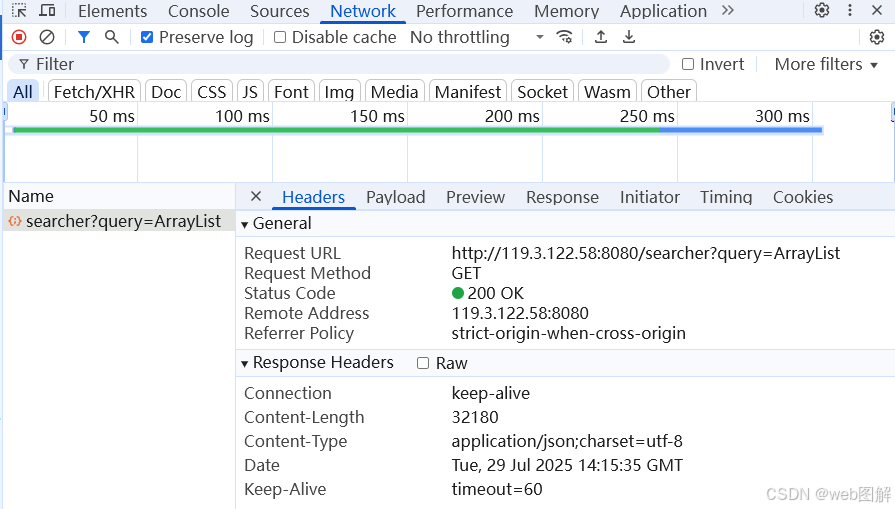
Task: Stop recording the network log
Action: (x=19, y=37)
